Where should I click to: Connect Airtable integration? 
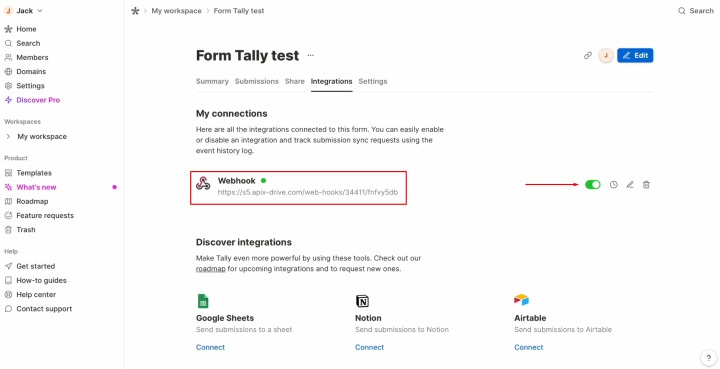click(x=529, y=347)
